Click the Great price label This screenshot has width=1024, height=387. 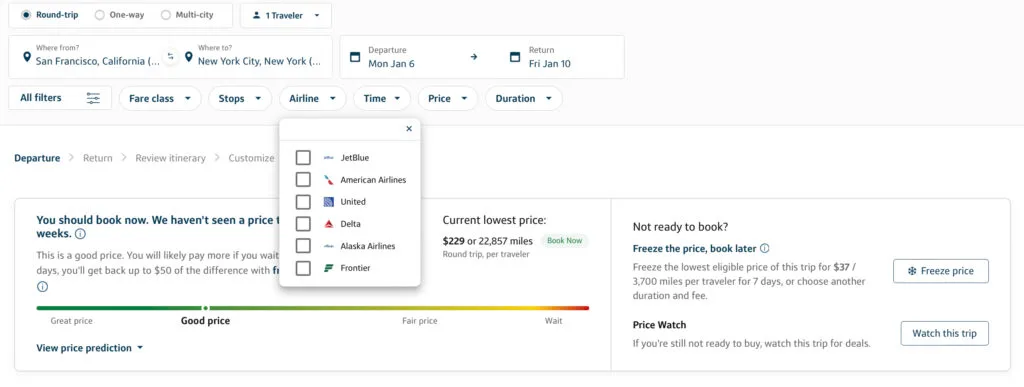[72, 321]
